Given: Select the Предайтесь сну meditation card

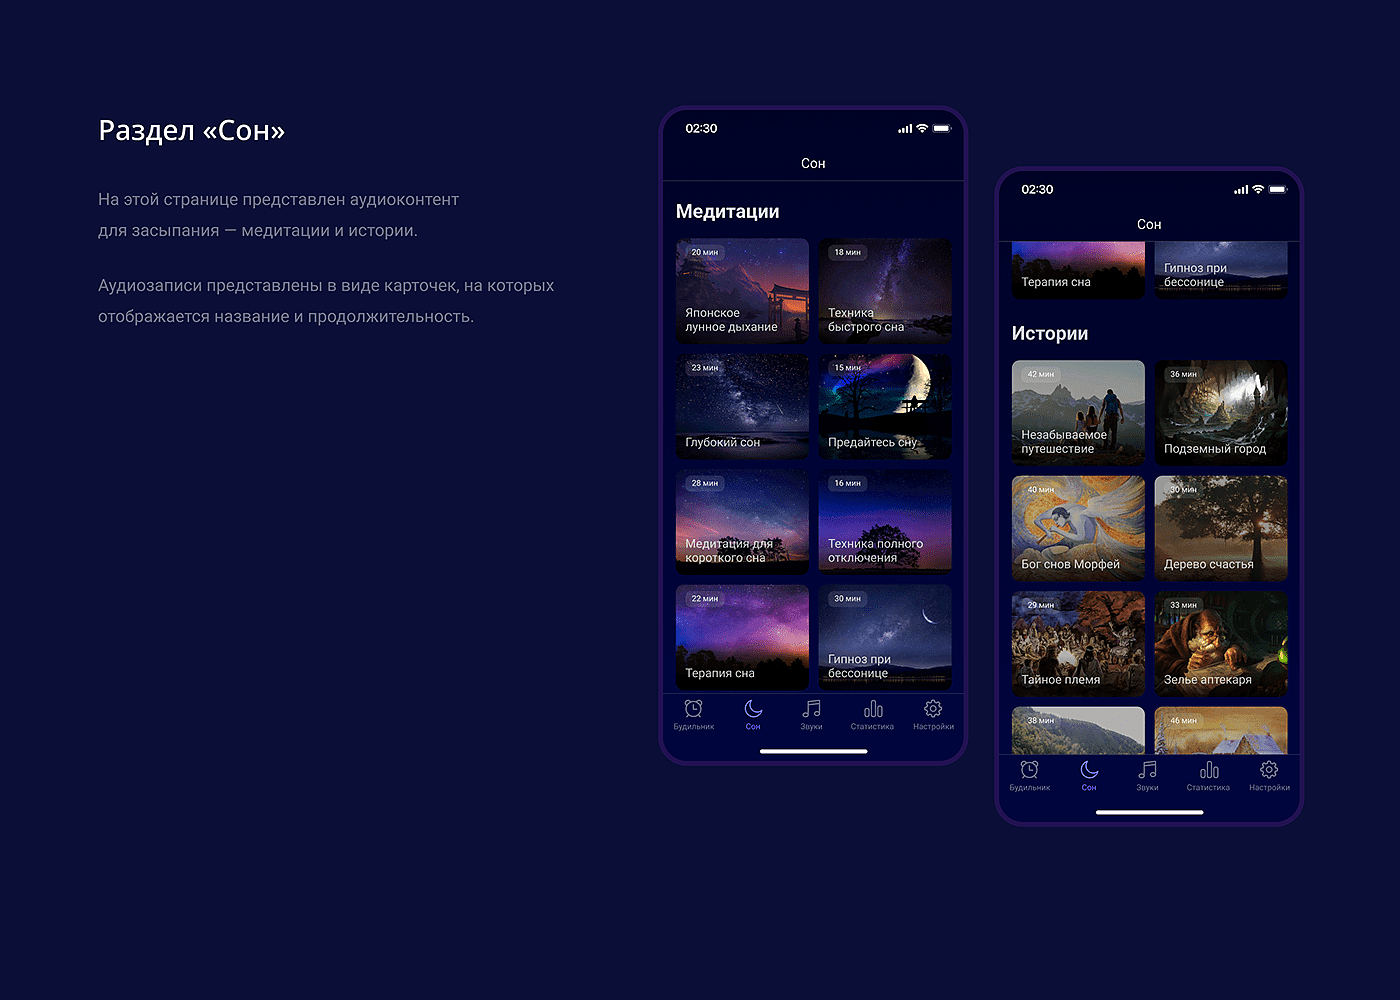Looking at the screenshot, I should pos(885,406).
